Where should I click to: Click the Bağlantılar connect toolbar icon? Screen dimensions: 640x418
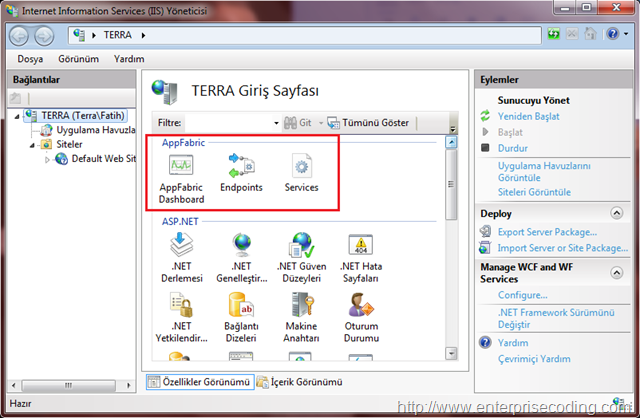16,98
